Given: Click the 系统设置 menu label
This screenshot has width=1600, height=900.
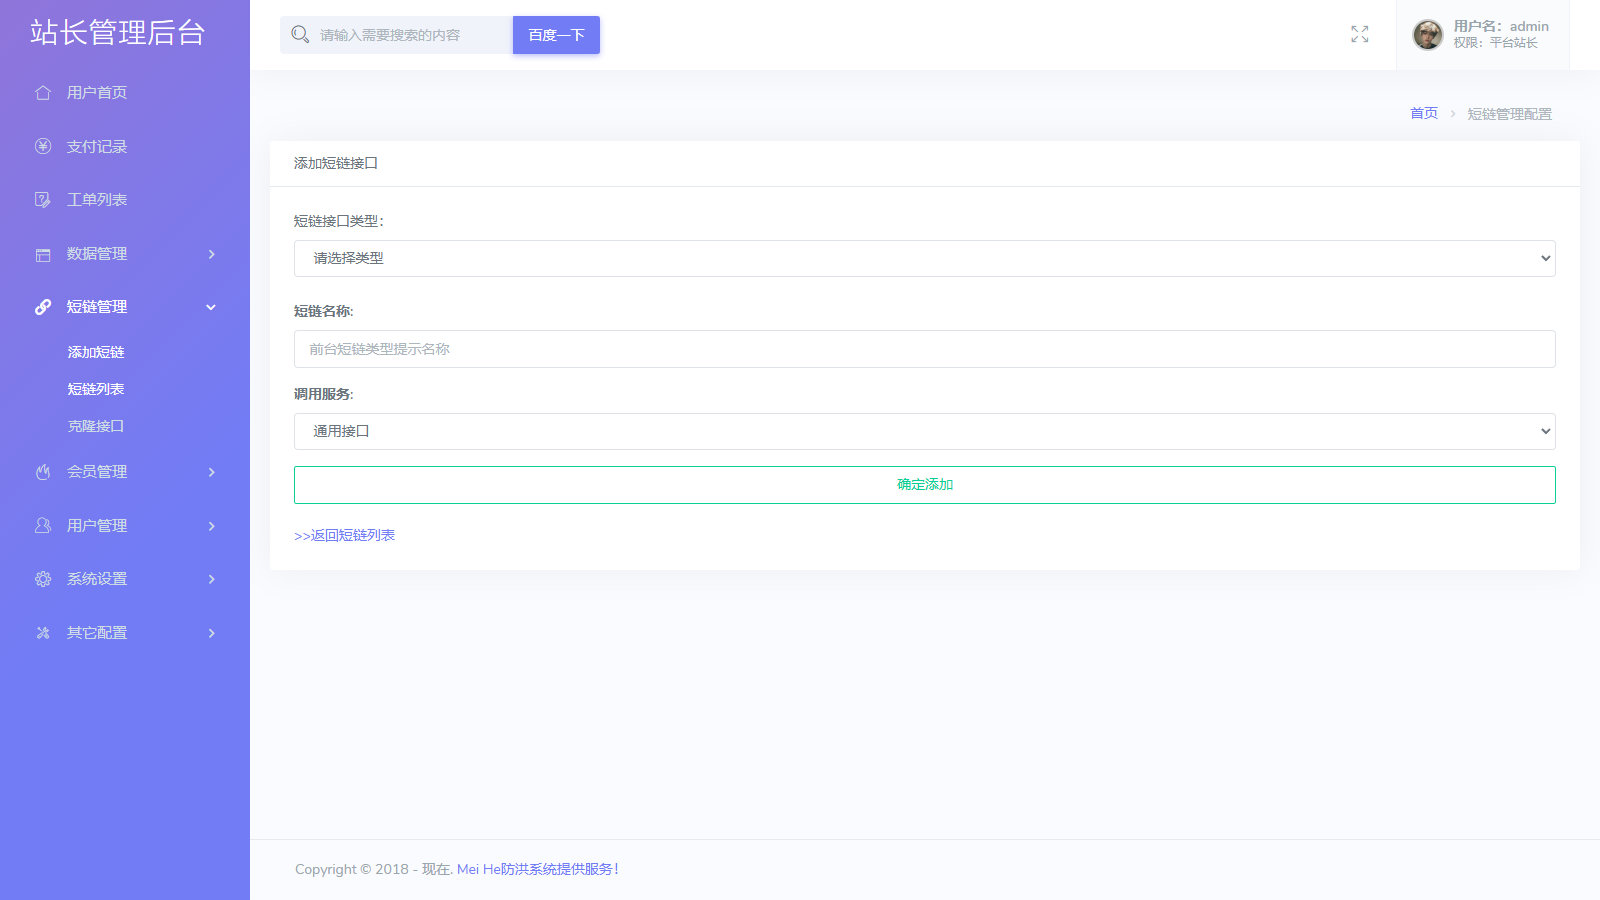Looking at the screenshot, I should (x=97, y=579).
